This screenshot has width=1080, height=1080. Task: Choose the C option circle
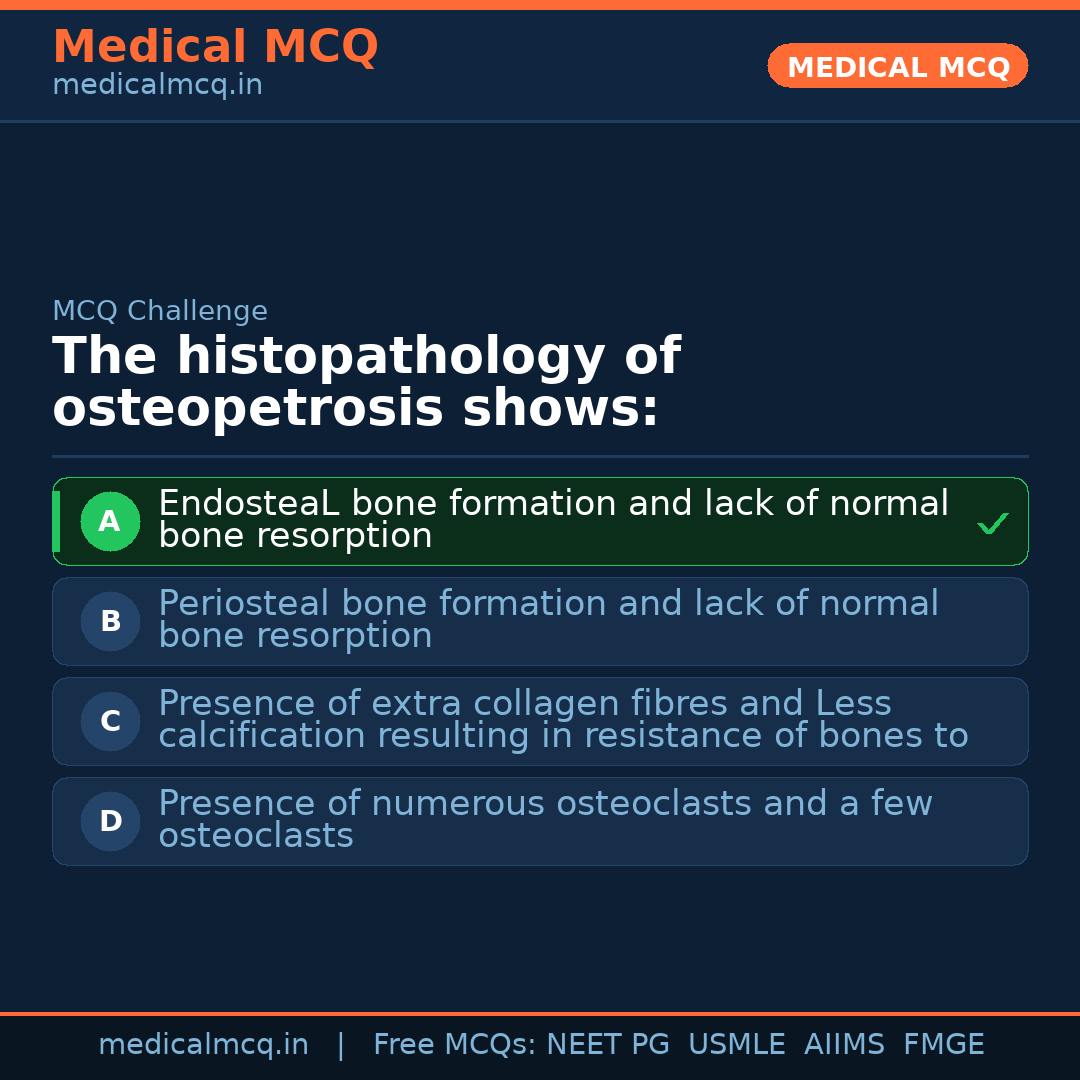(x=110, y=721)
